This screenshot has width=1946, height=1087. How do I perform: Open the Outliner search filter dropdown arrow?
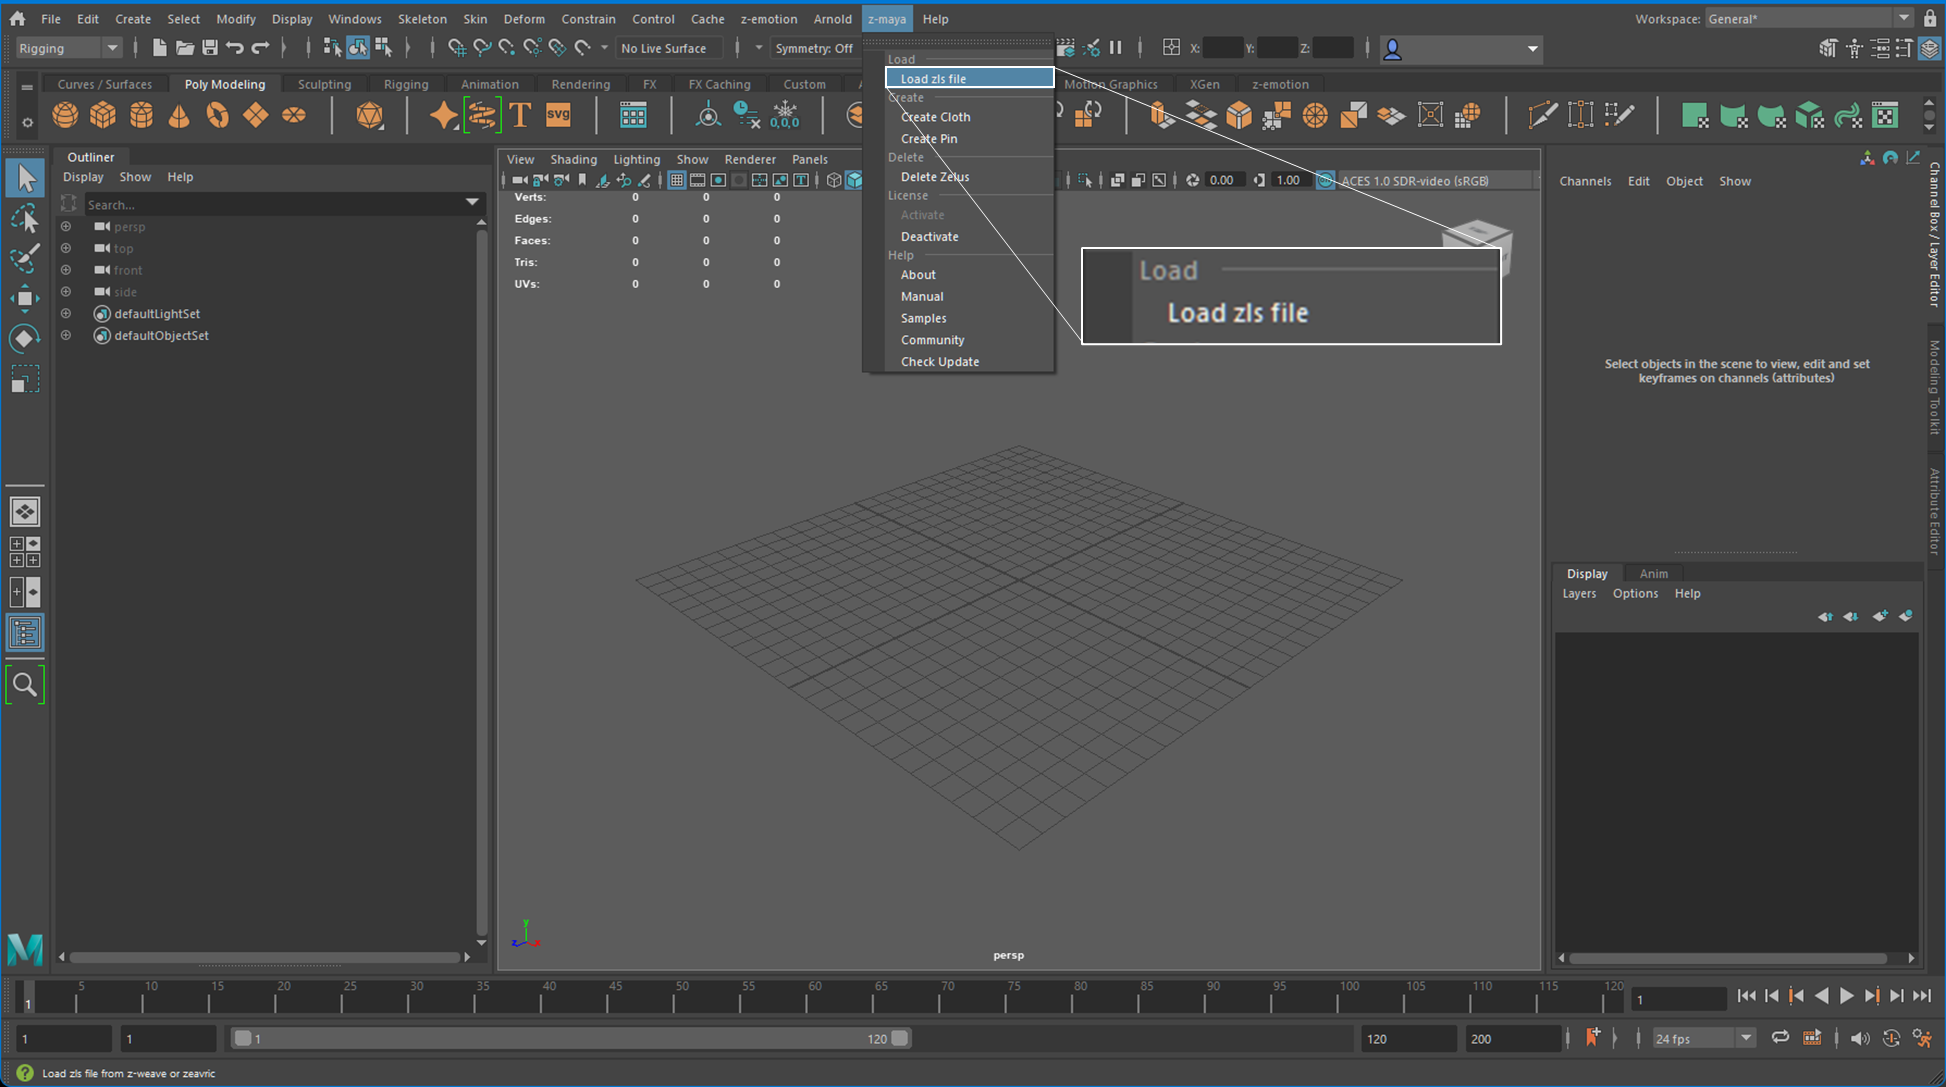tap(472, 203)
